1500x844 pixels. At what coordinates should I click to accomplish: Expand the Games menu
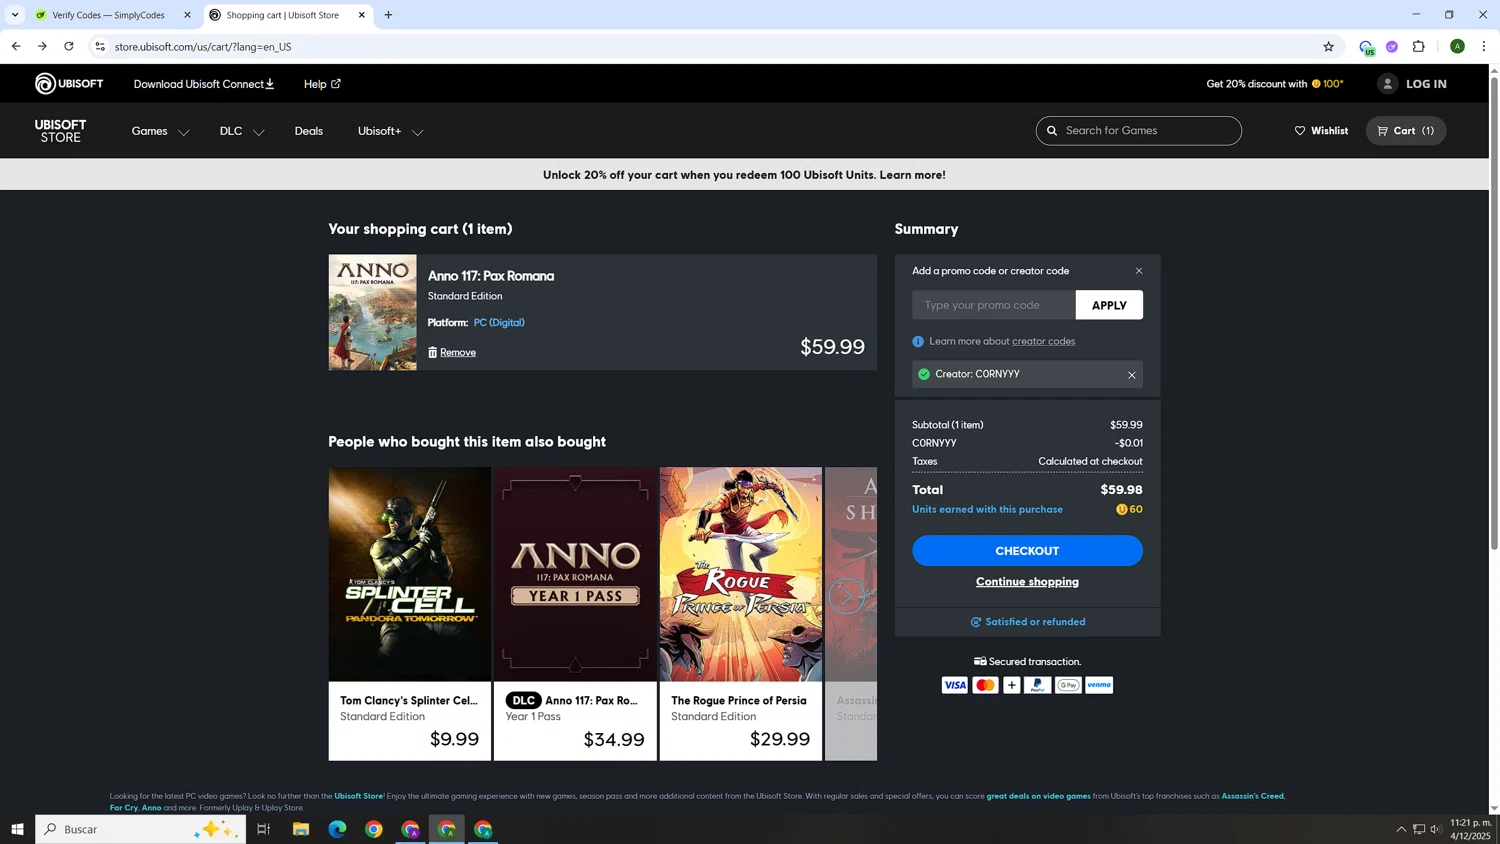(160, 131)
